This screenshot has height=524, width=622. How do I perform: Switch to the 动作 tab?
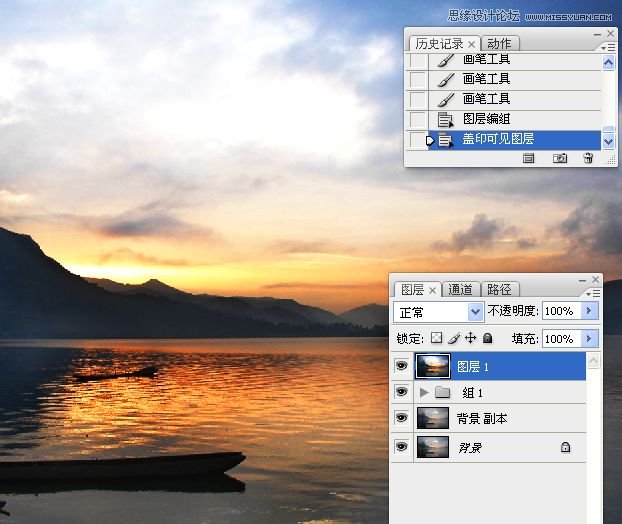[499, 43]
